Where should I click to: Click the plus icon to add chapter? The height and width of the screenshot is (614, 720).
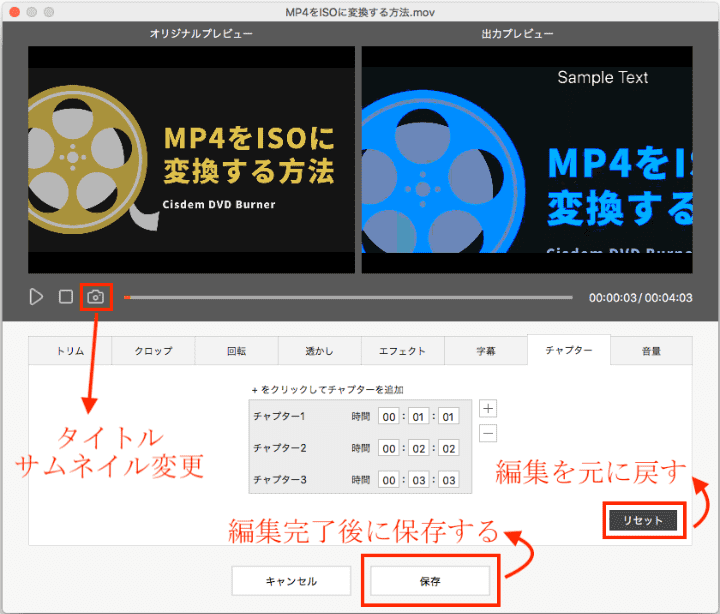click(488, 408)
